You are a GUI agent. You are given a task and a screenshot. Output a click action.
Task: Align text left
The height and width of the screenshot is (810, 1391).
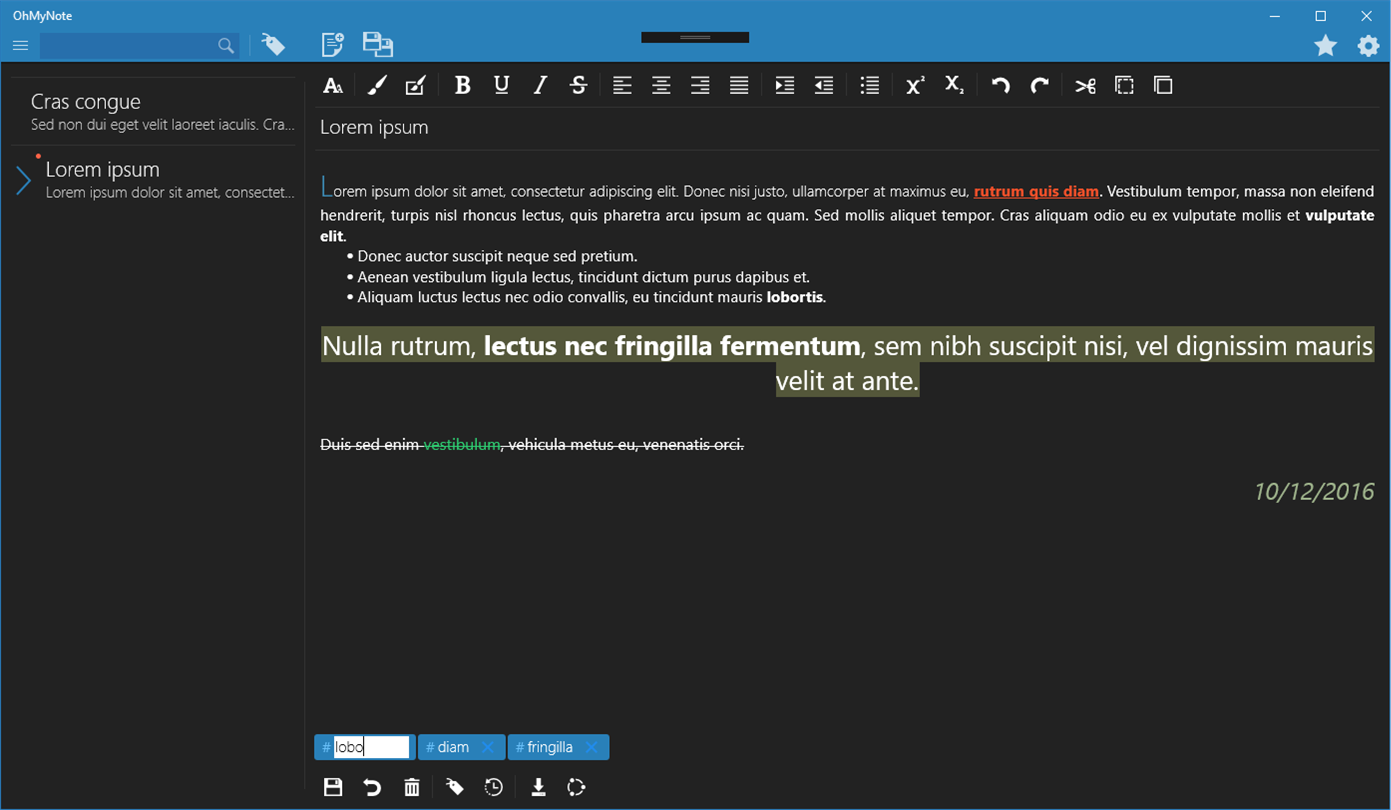(x=622, y=86)
